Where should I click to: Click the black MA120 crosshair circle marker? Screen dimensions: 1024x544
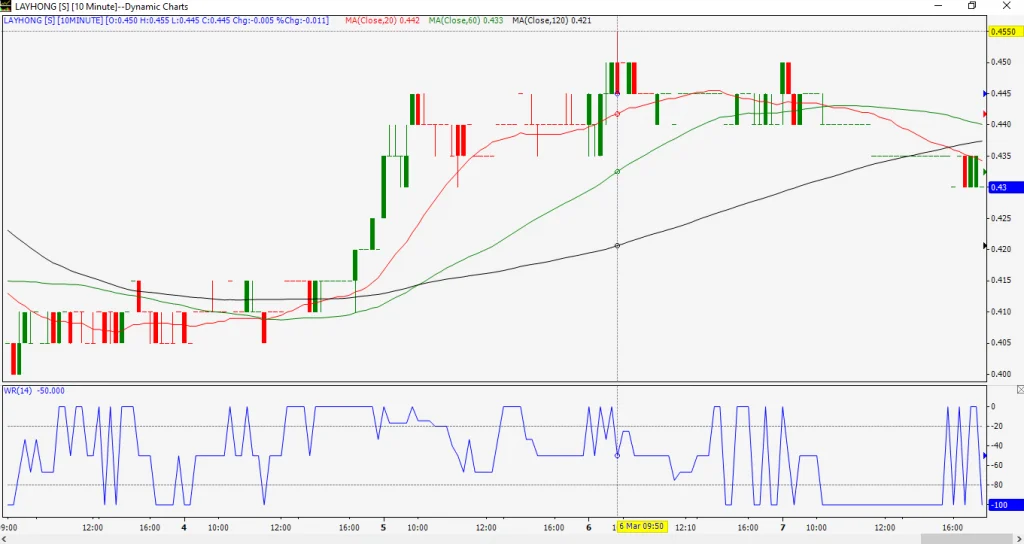coord(618,246)
